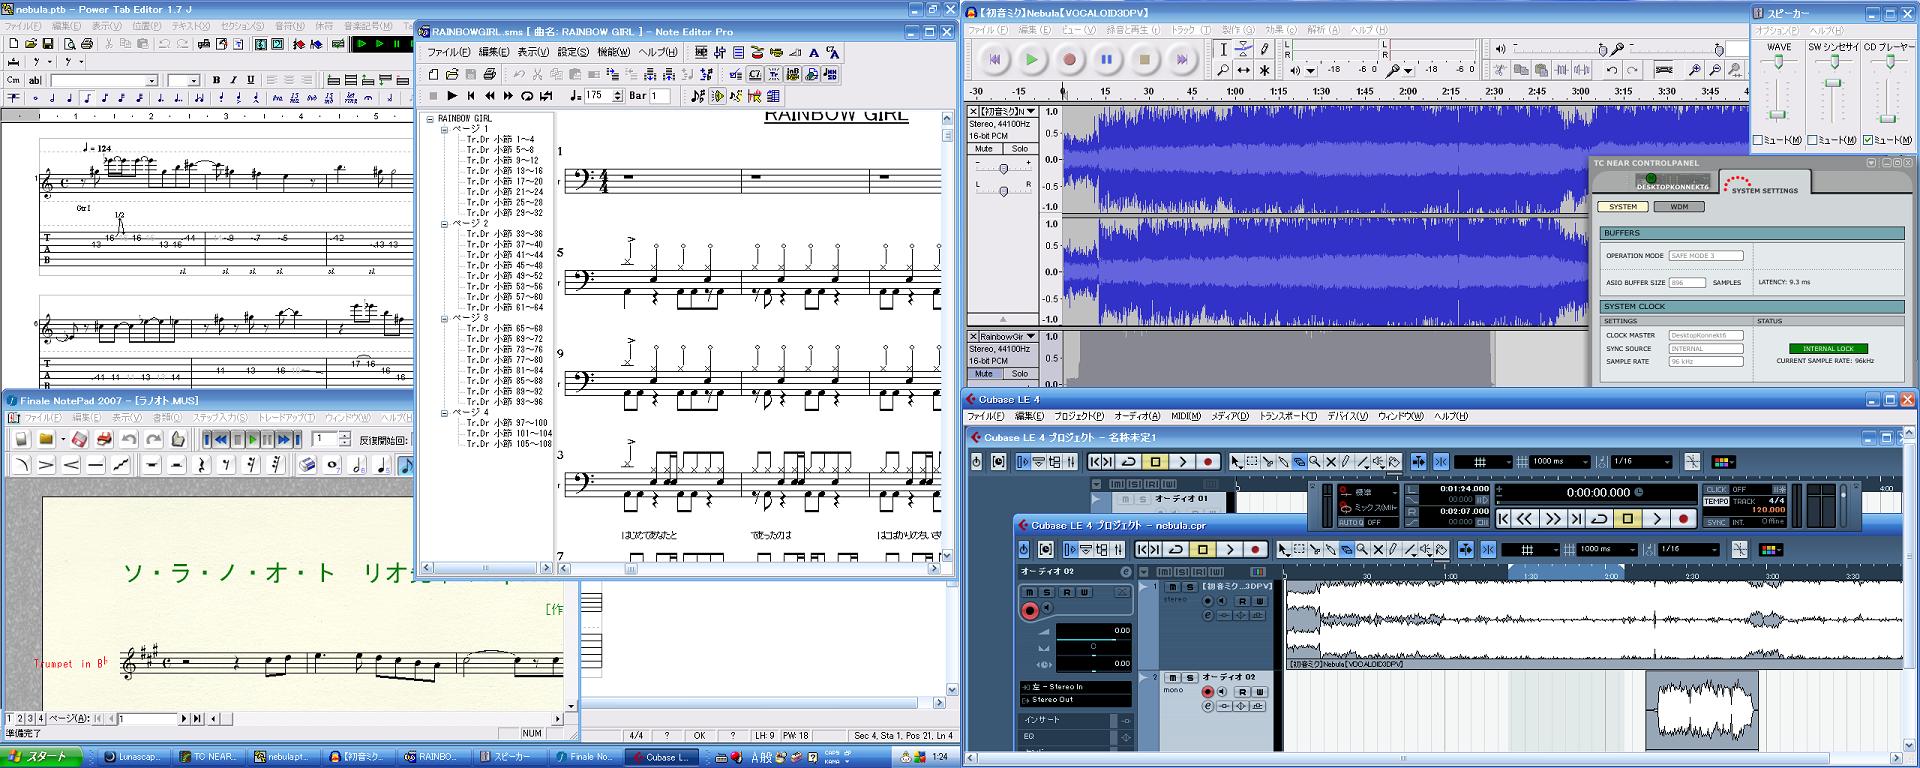Open the オプション(P) menu in the Speaker window
Viewport: 1920px width, 768px height.
1777,31
